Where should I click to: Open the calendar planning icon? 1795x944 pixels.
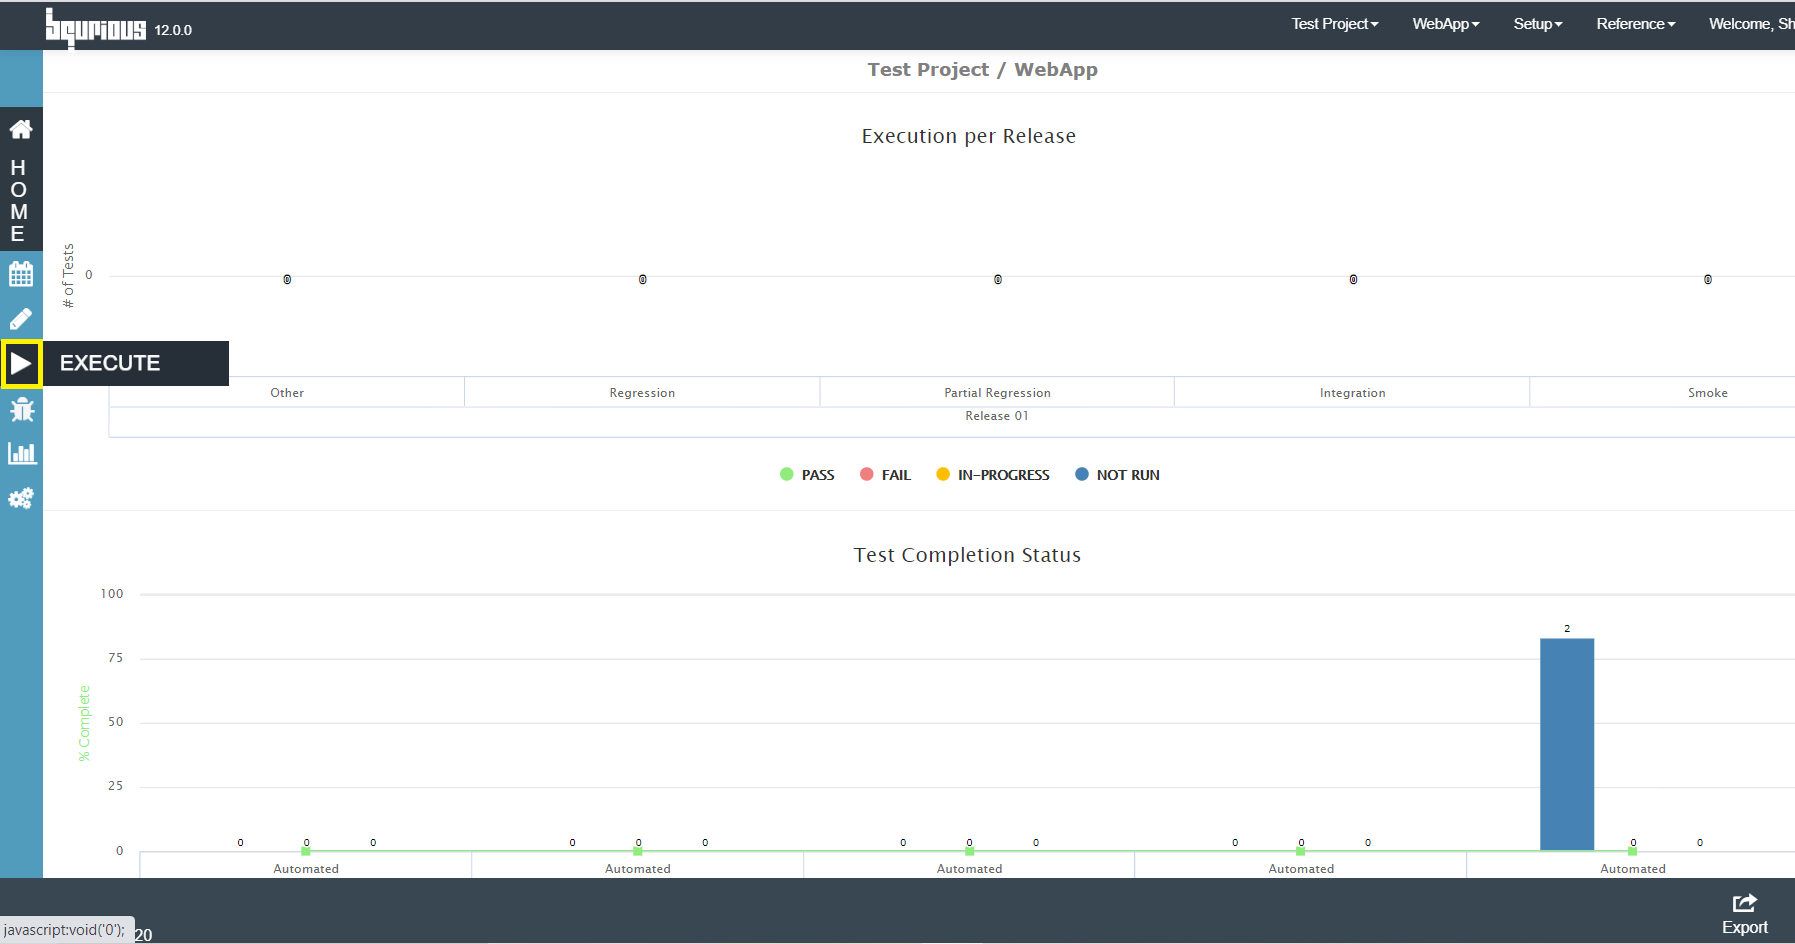click(x=21, y=273)
